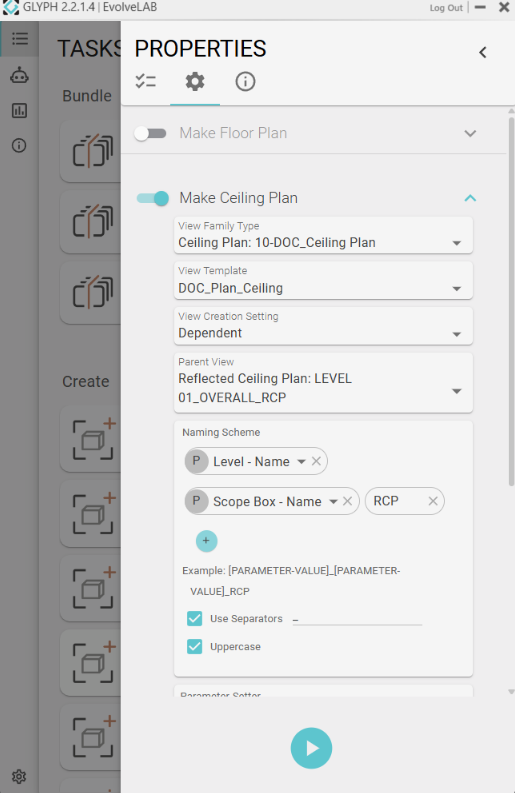
Task: Collapse the Properties panel with back chevron
Action: tap(483, 52)
